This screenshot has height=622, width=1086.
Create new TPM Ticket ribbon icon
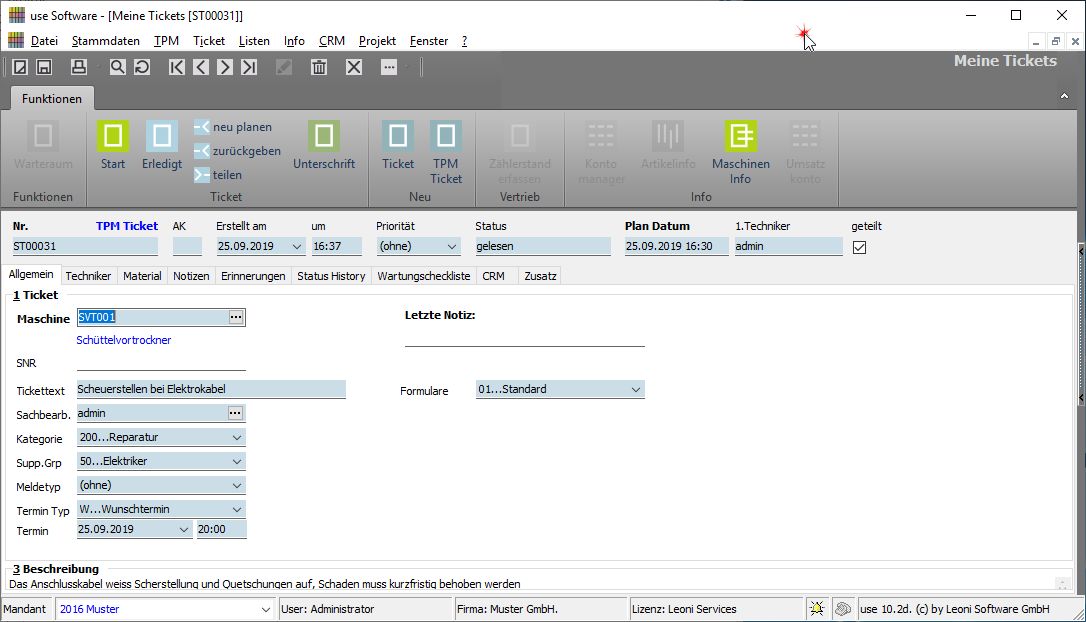coord(446,136)
